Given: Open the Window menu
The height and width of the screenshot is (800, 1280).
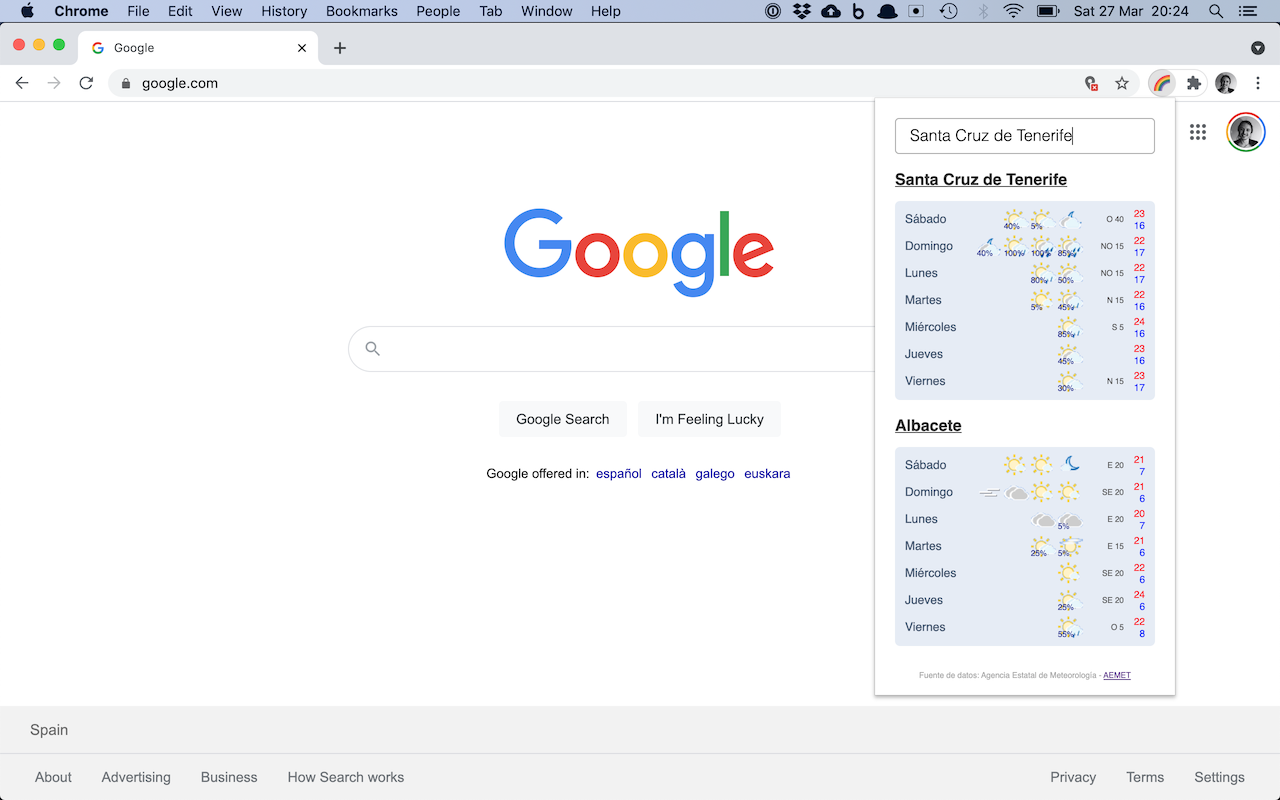Looking at the screenshot, I should pyautogui.click(x=547, y=11).
